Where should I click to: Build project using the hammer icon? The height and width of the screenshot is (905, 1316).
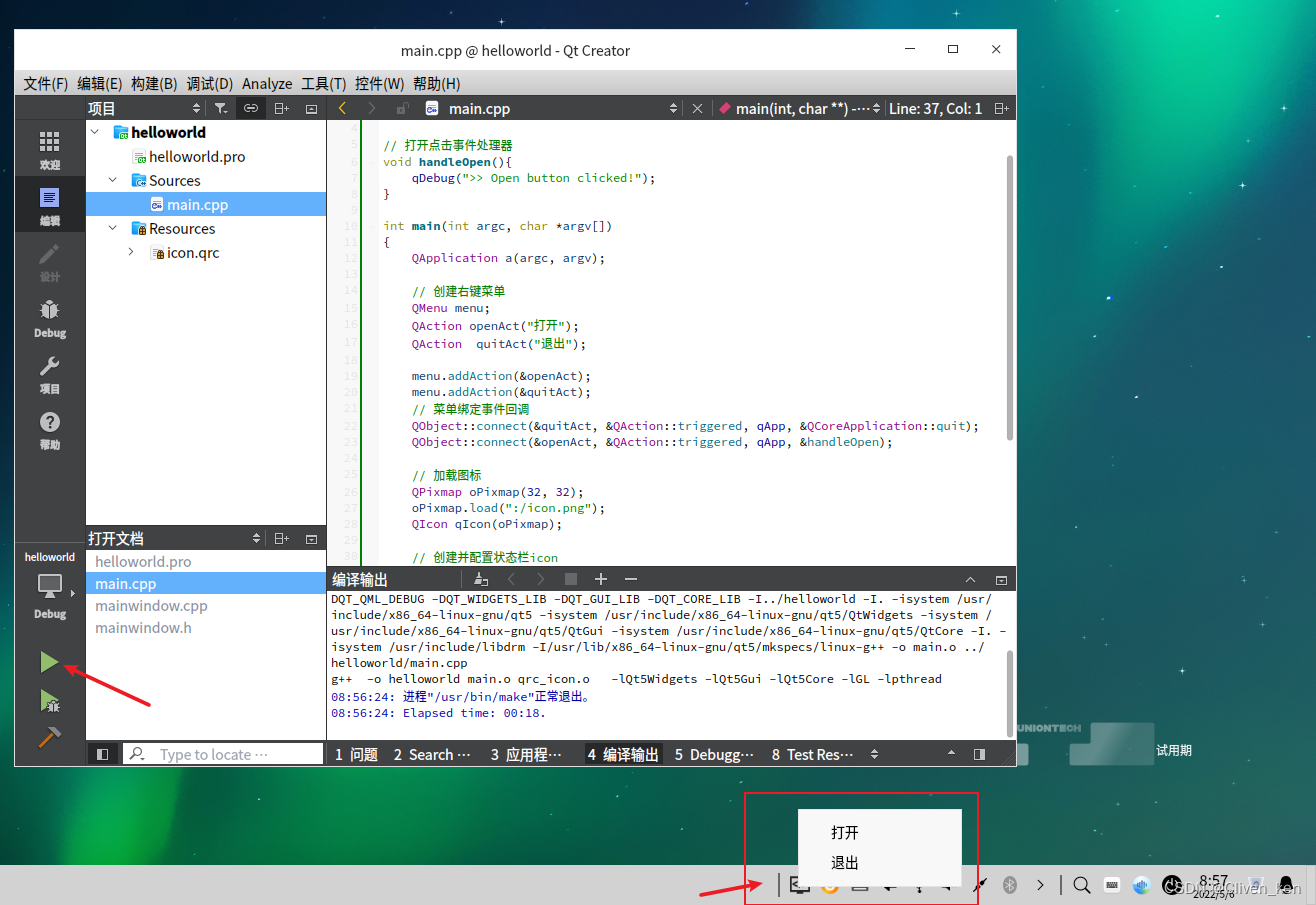(x=49, y=738)
